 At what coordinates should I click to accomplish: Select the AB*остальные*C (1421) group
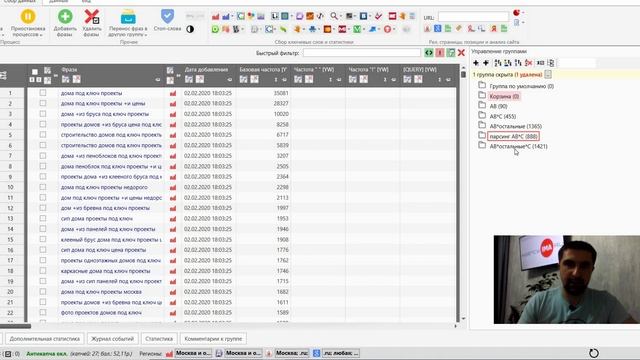point(518,146)
